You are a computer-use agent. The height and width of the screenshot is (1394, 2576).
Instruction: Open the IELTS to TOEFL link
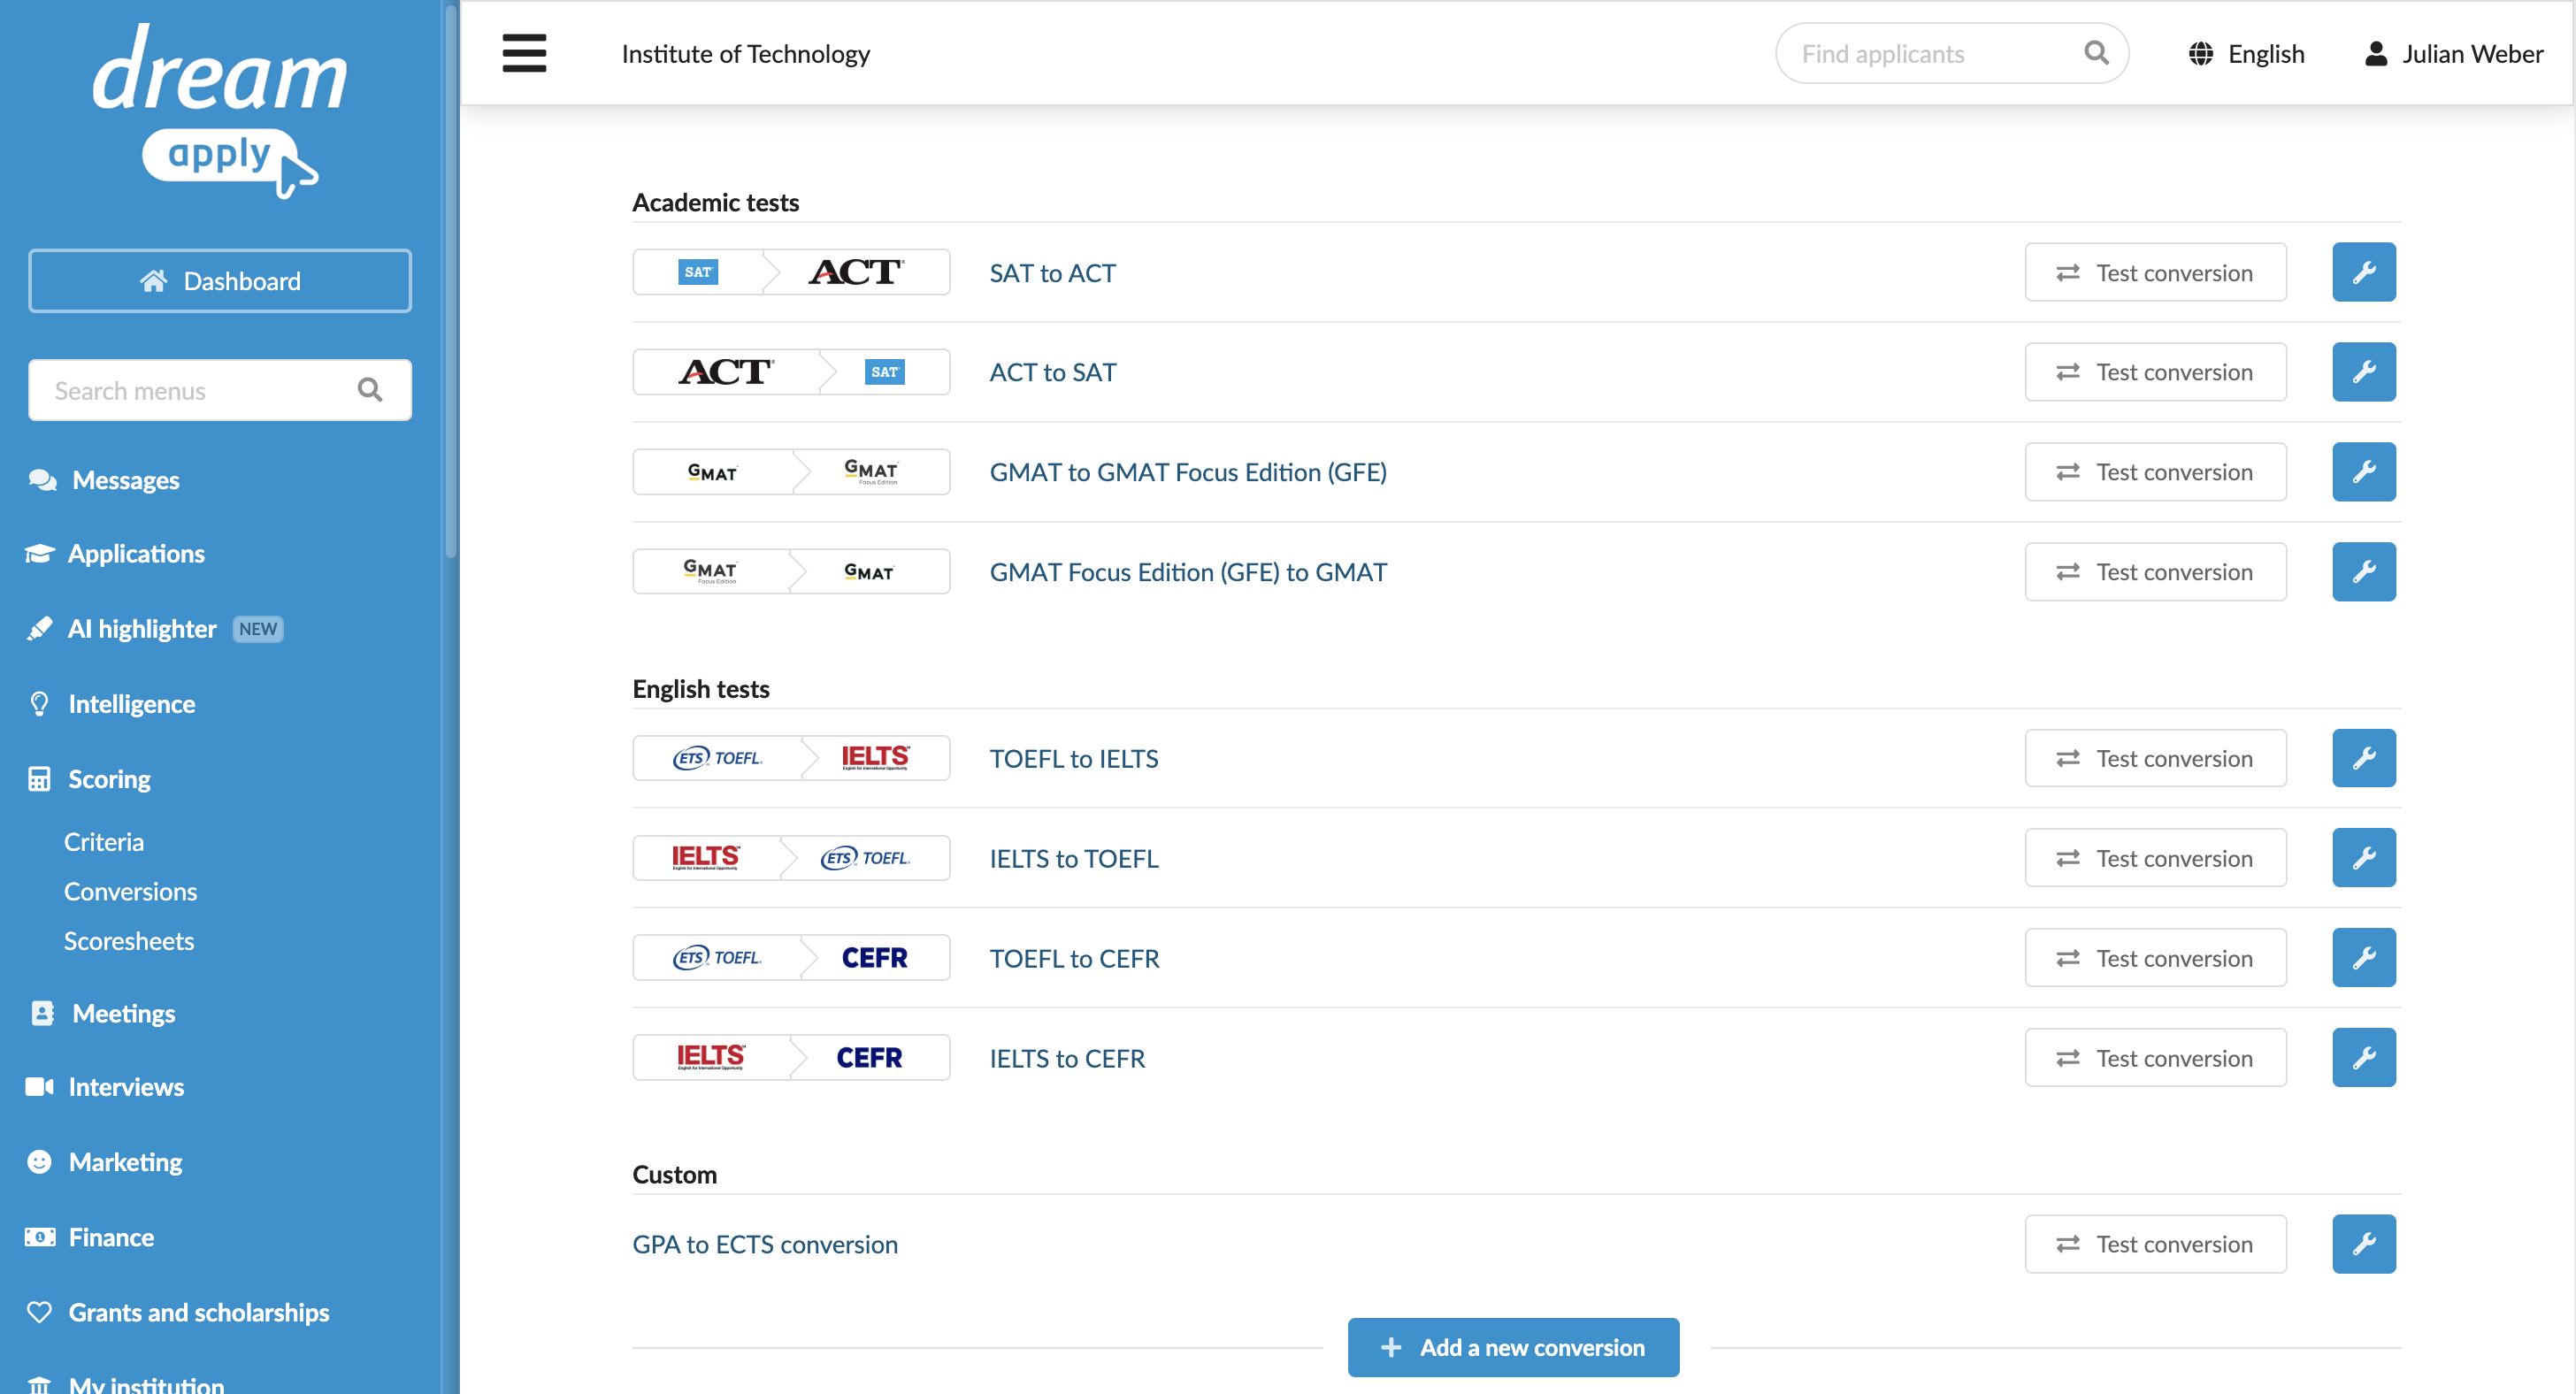pos(1073,858)
